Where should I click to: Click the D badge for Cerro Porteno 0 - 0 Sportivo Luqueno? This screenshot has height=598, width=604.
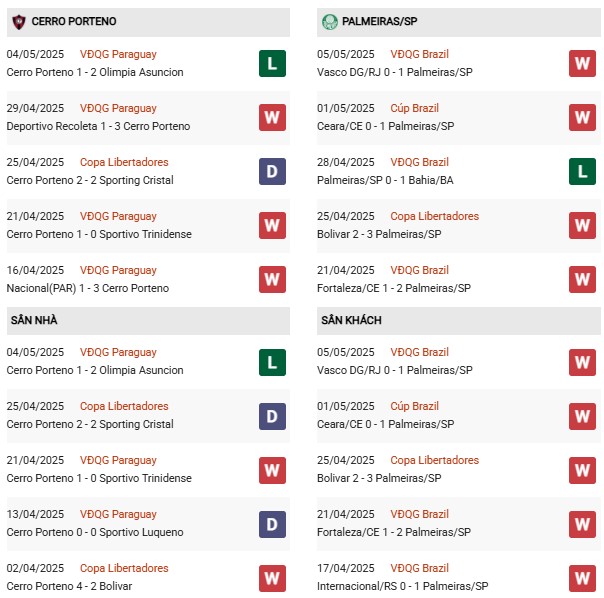click(x=272, y=524)
